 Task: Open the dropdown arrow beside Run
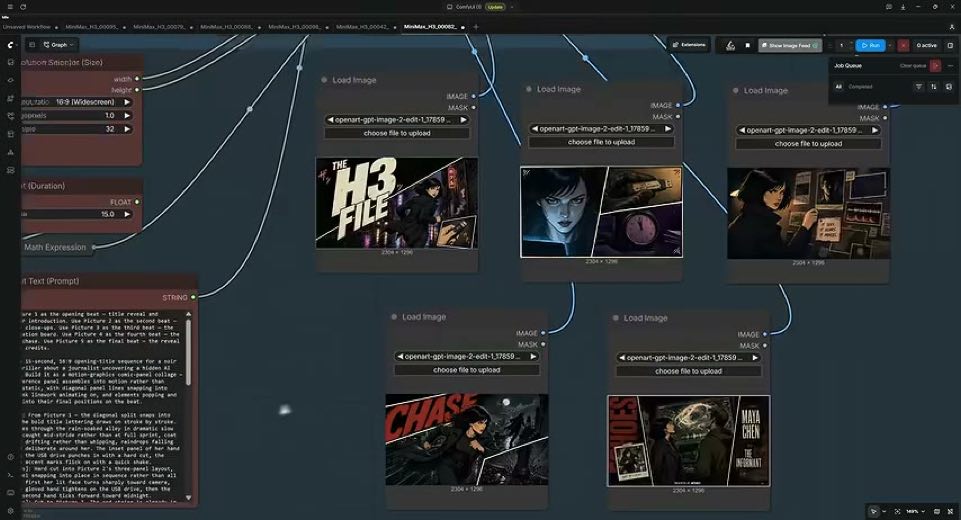890,45
